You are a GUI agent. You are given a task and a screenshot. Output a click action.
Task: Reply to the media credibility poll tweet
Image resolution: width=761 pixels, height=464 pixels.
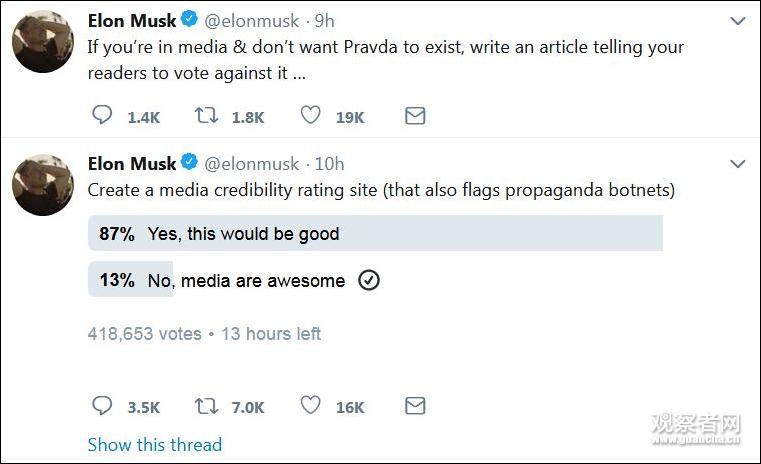pyautogui.click(x=102, y=406)
